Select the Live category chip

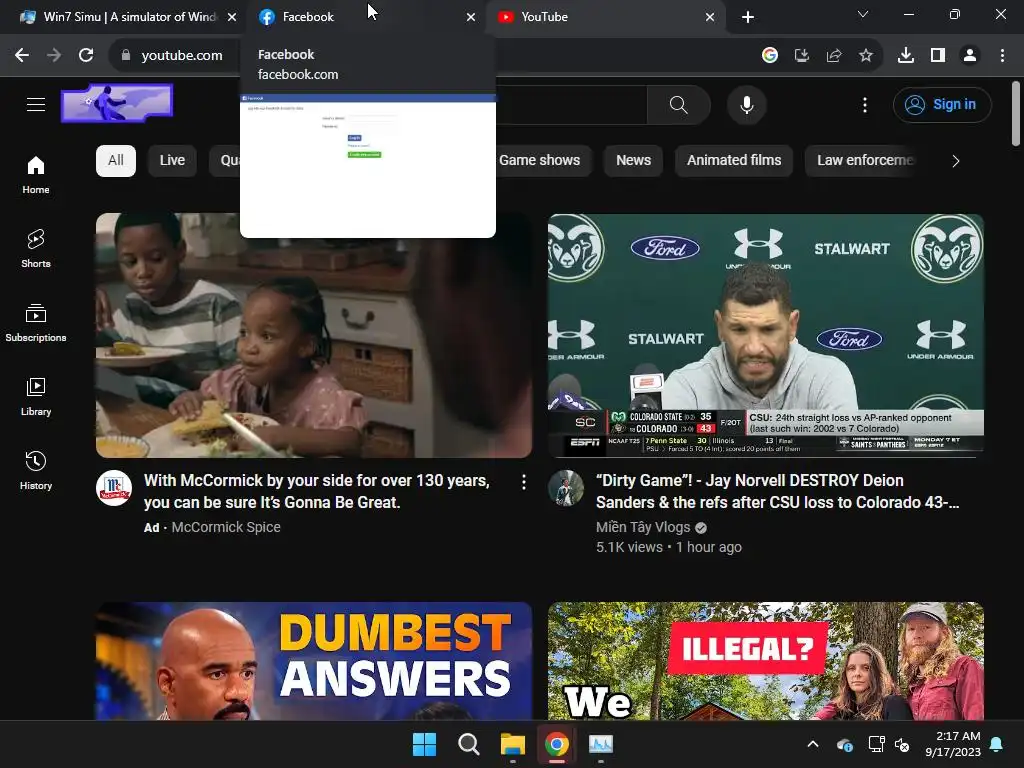tap(172, 161)
